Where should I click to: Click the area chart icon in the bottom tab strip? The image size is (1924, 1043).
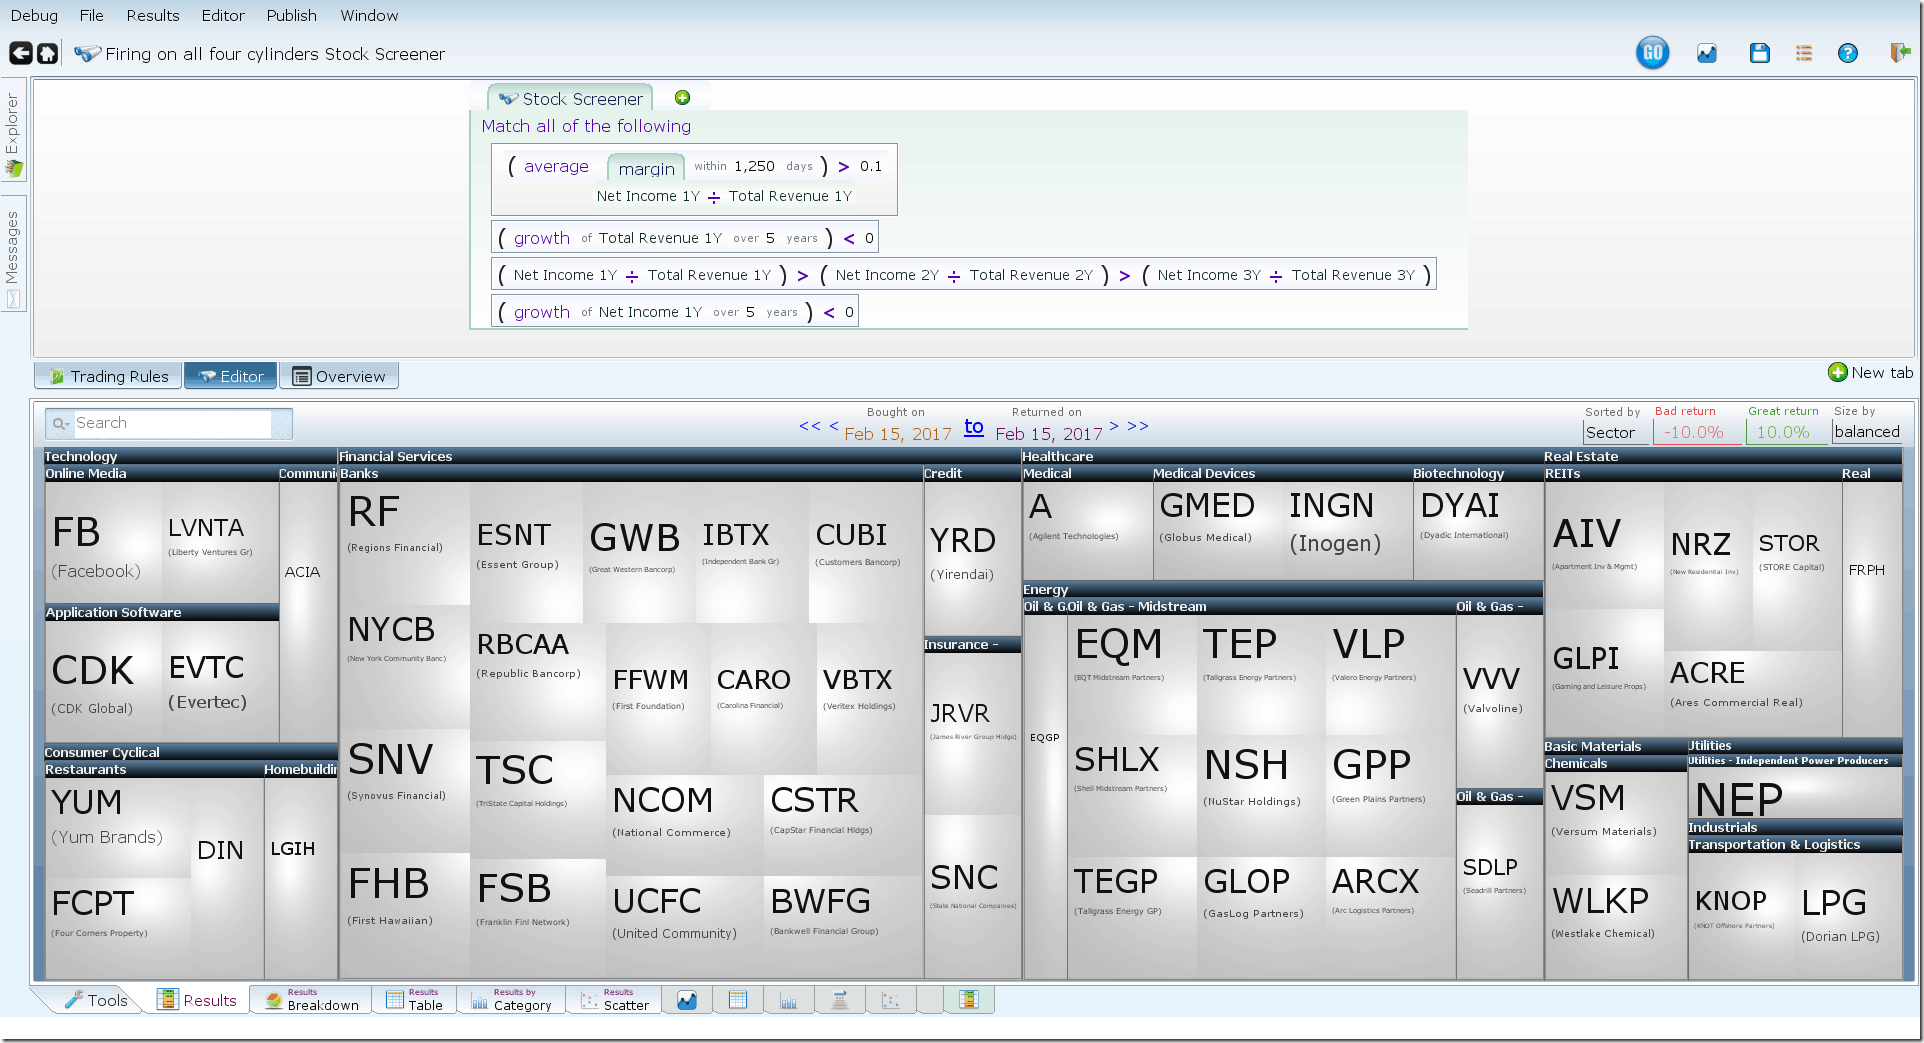[687, 1000]
